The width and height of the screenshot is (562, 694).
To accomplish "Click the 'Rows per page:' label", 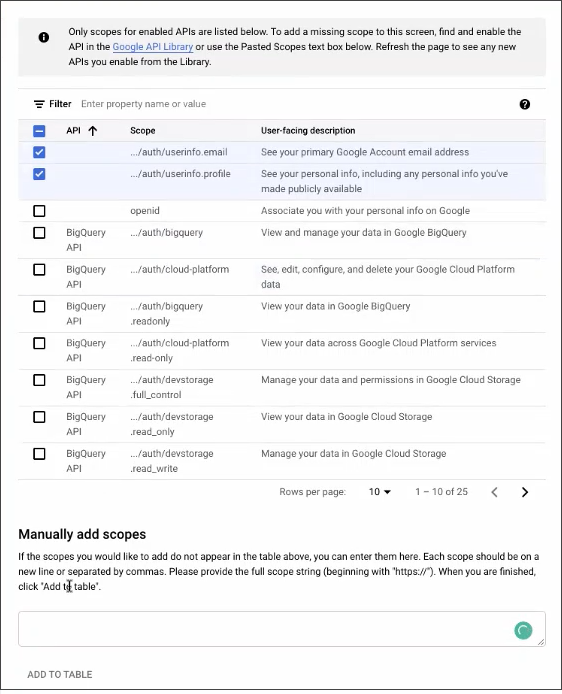I will tap(312, 492).
